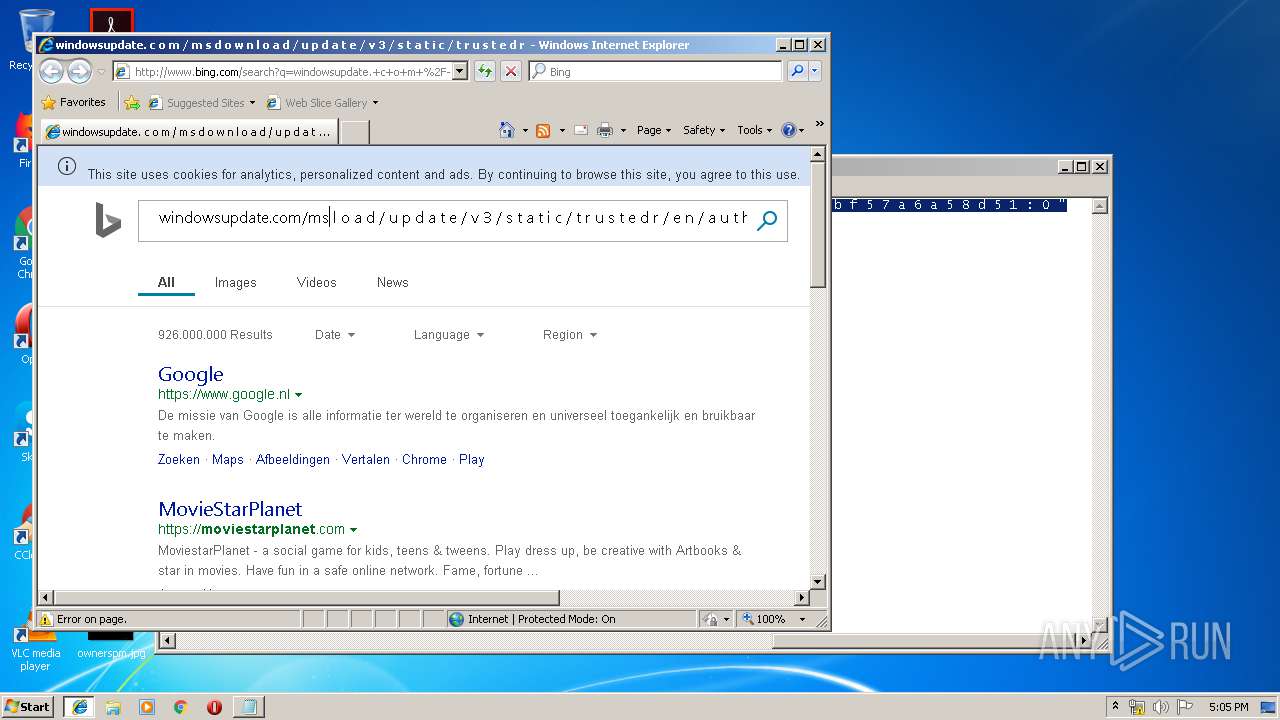The image size is (1280, 720).
Task: Click the Start button
Action: click(x=28, y=706)
